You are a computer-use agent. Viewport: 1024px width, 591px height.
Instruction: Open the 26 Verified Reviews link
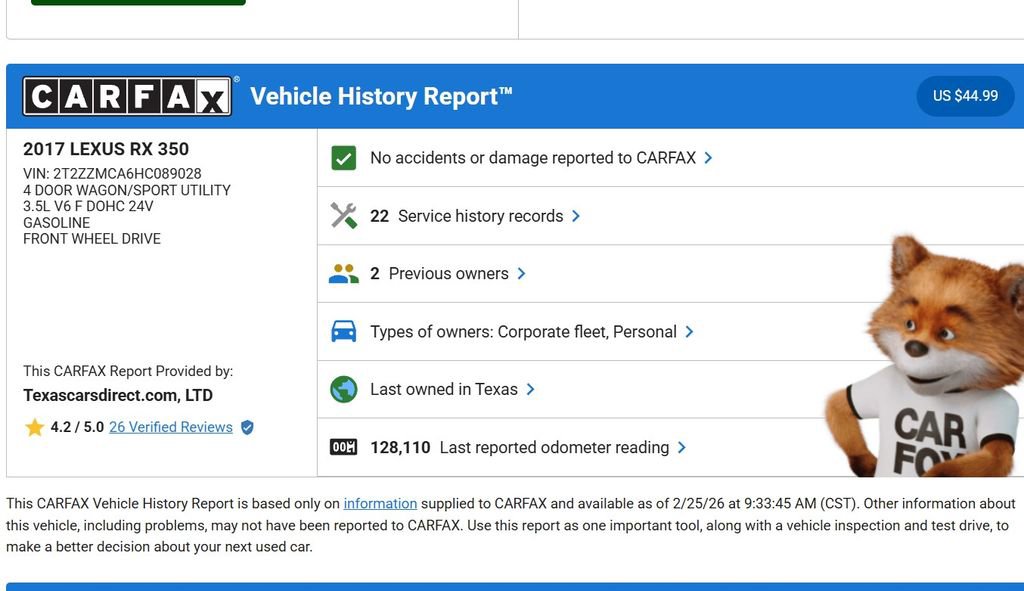click(171, 427)
